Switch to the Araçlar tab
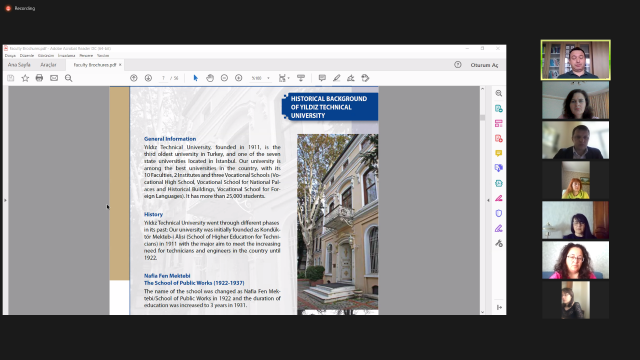This screenshot has height=360, width=640. [x=48, y=65]
